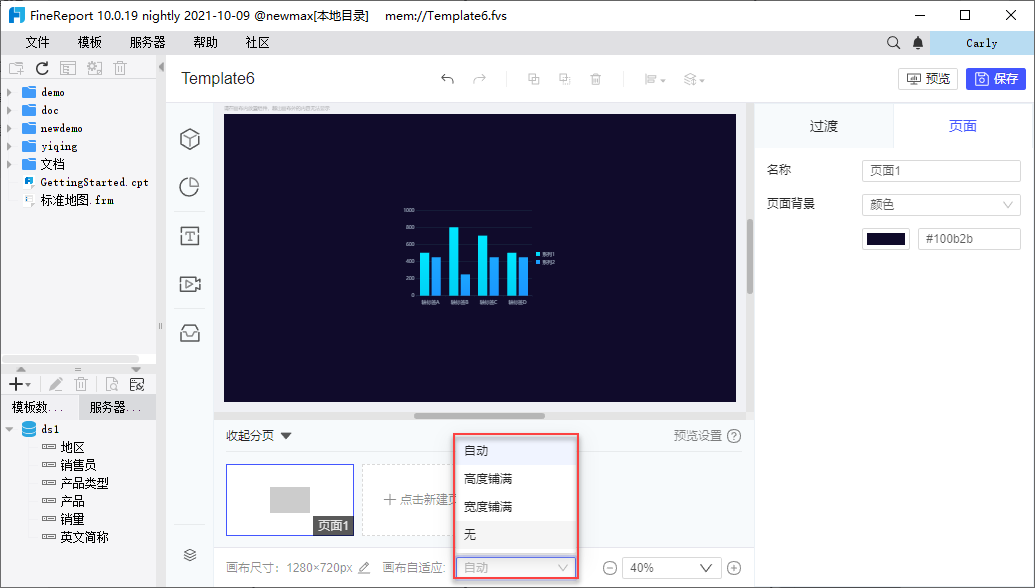Click the 保存 button
Viewport: 1035px width, 588px height.
tap(995, 79)
